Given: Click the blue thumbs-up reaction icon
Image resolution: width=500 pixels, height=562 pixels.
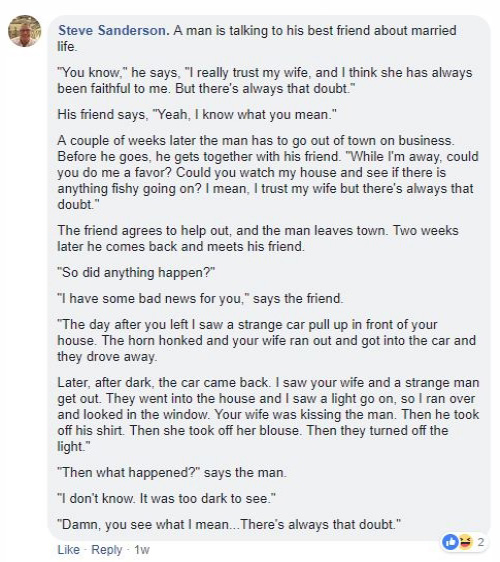Looking at the screenshot, I should click(450, 542).
